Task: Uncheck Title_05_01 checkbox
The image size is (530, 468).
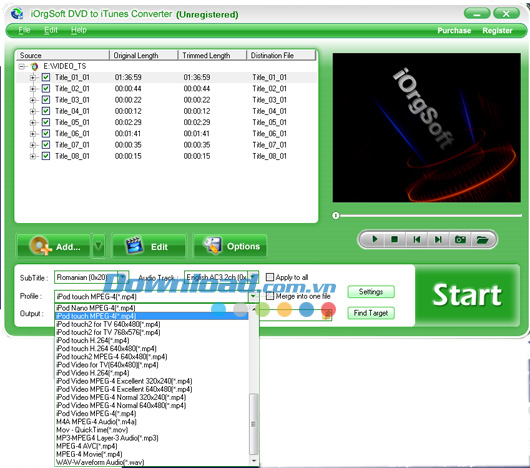Action: tap(46, 122)
